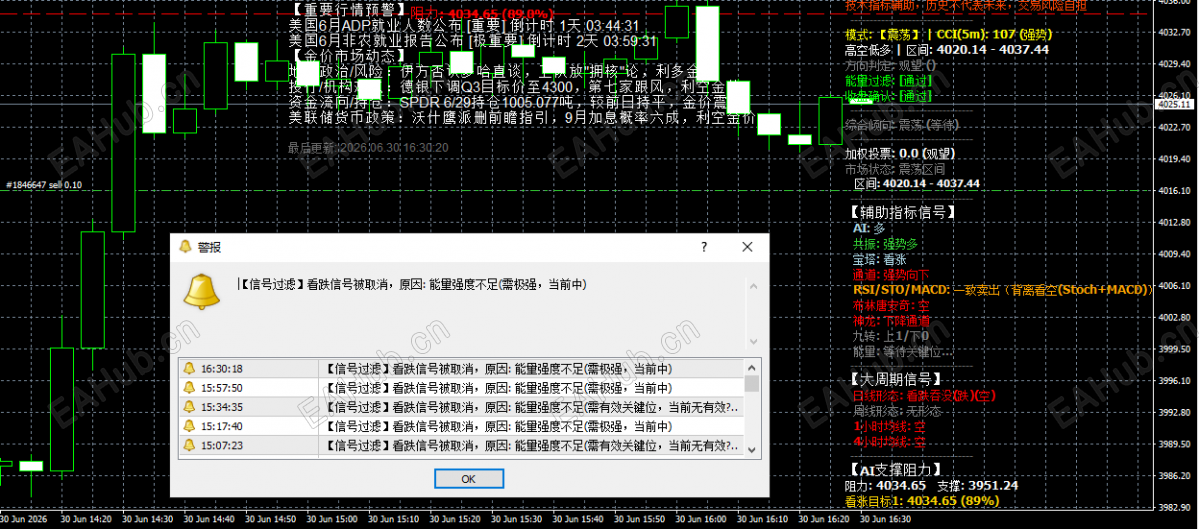The height and width of the screenshot is (529, 1199).
Task: Click the 周线形态: 无形态 line
Action: click(897, 411)
